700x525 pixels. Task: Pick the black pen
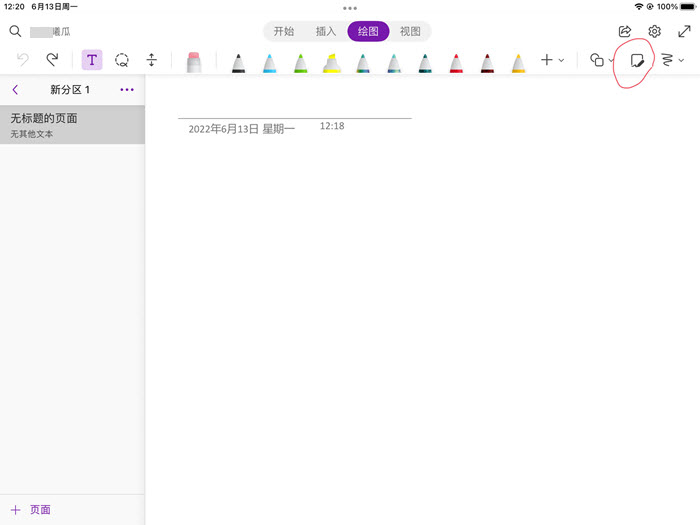(238, 63)
